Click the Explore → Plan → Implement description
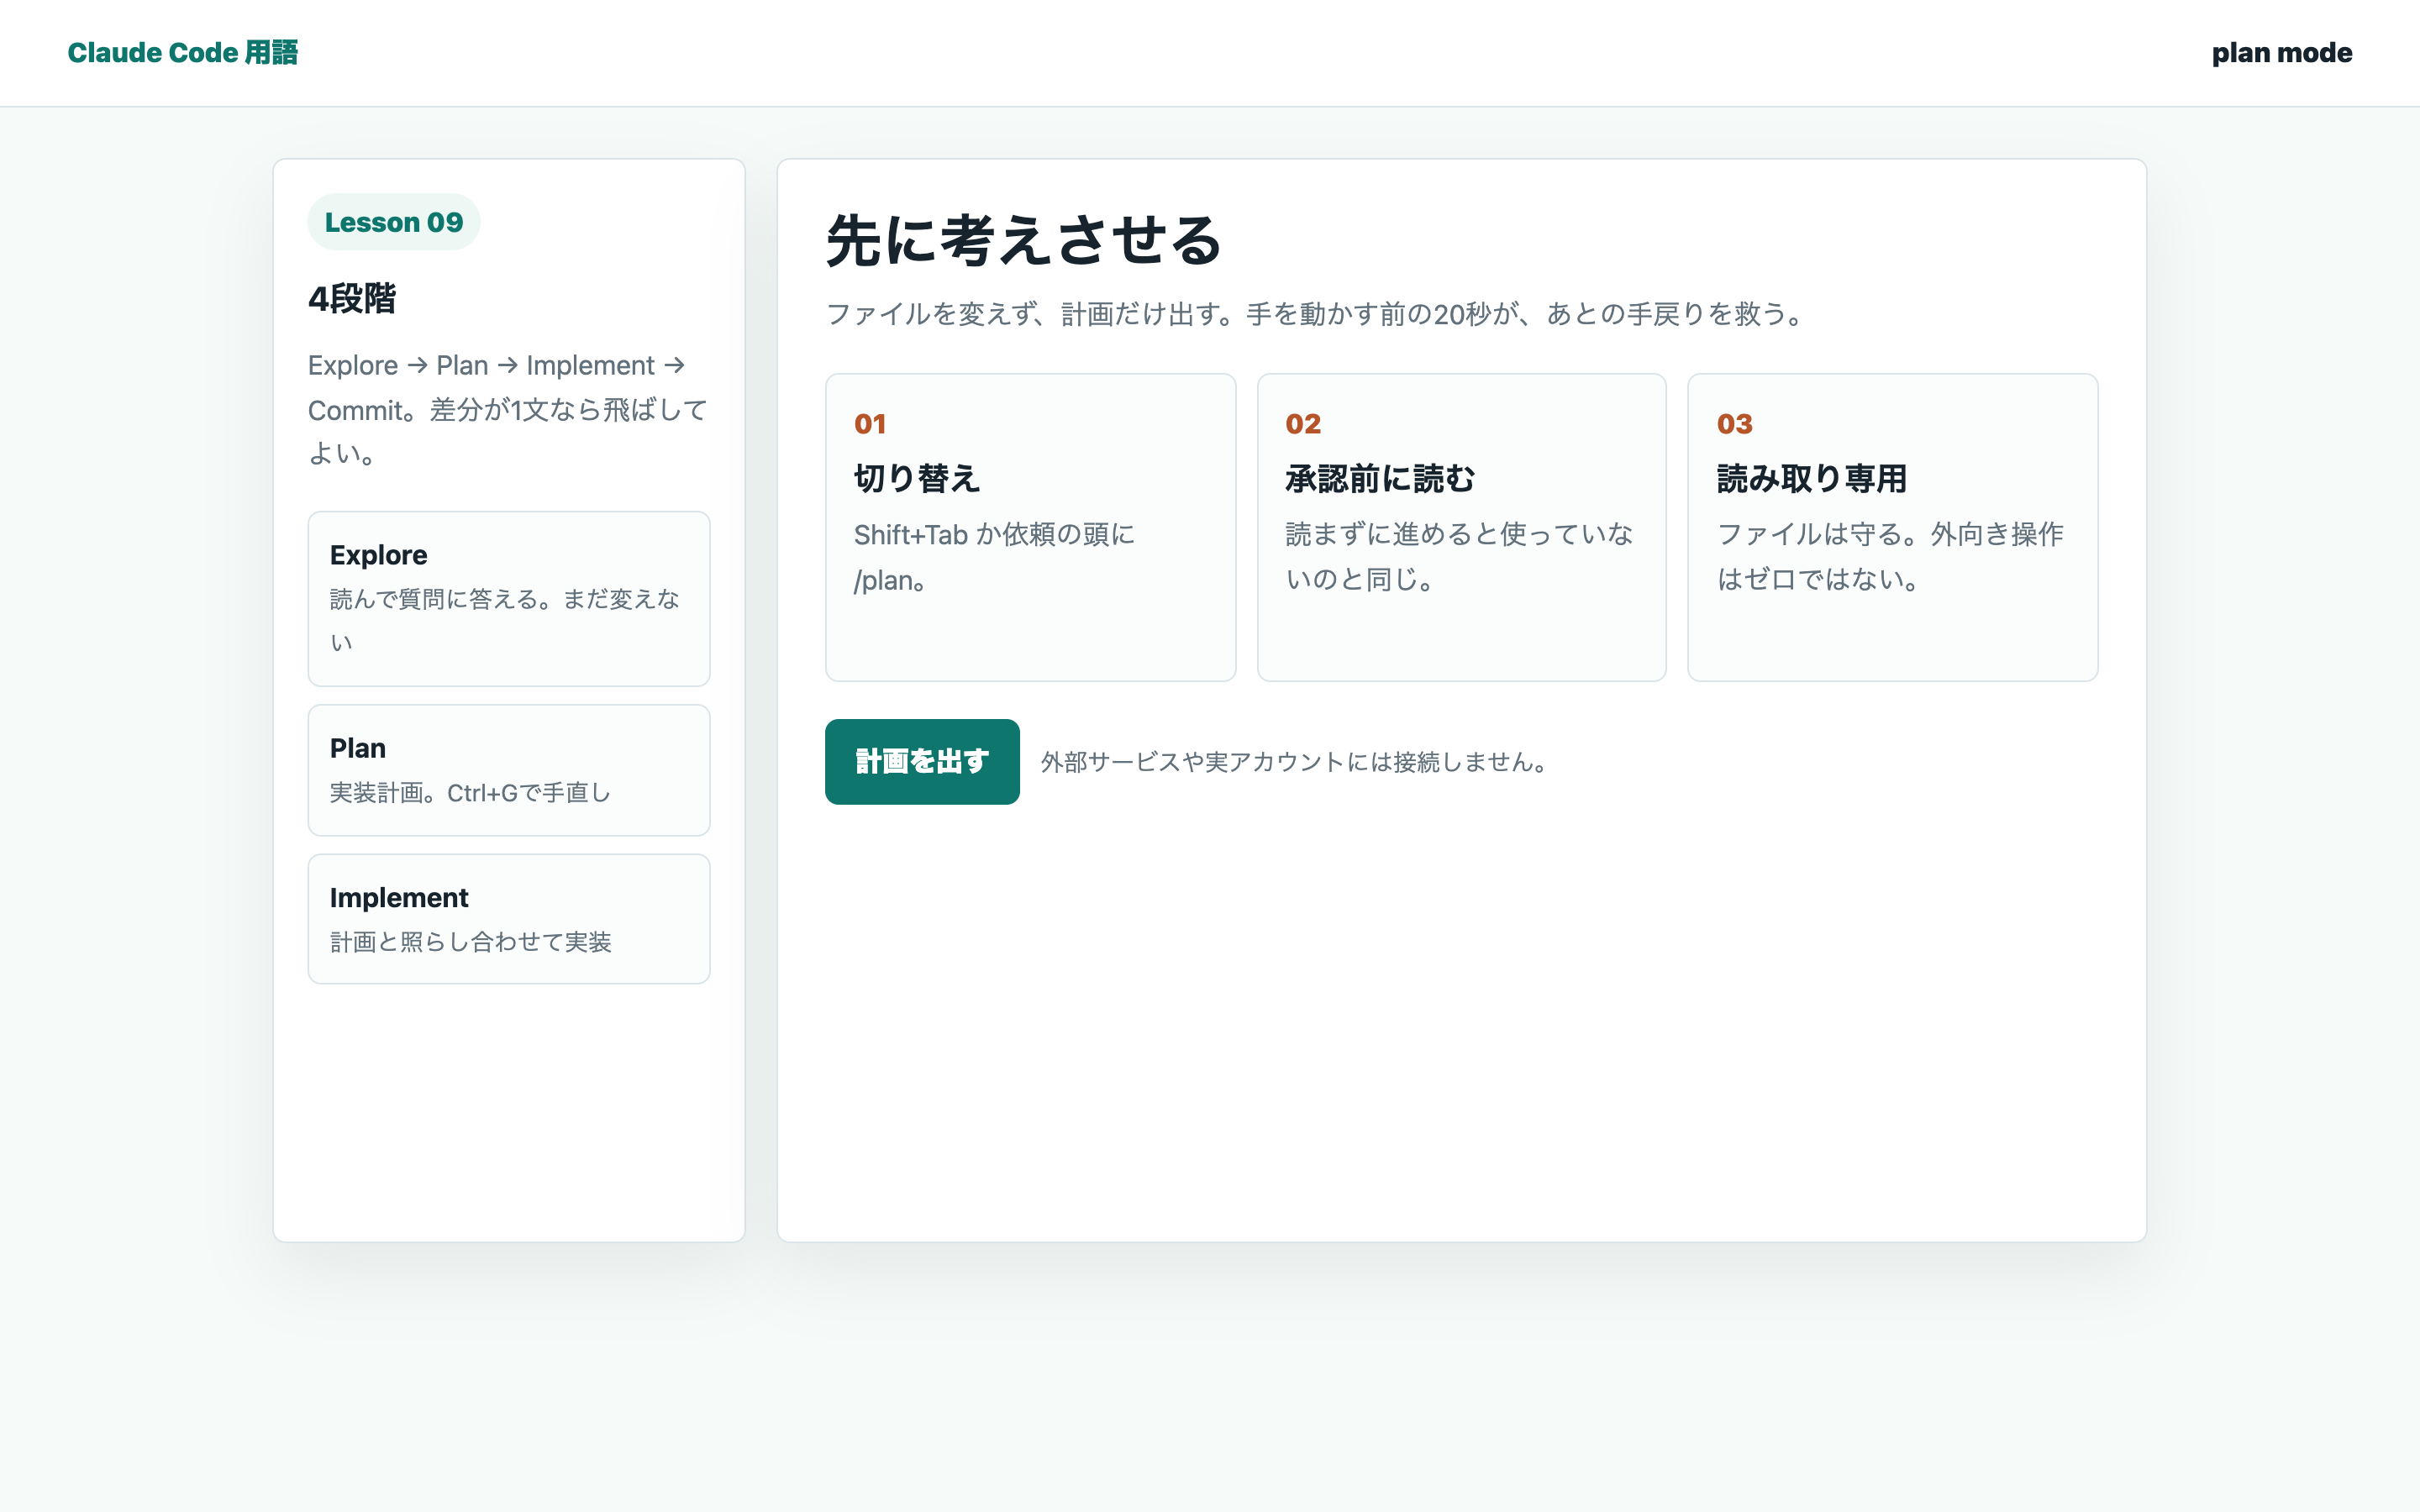 click(x=508, y=409)
